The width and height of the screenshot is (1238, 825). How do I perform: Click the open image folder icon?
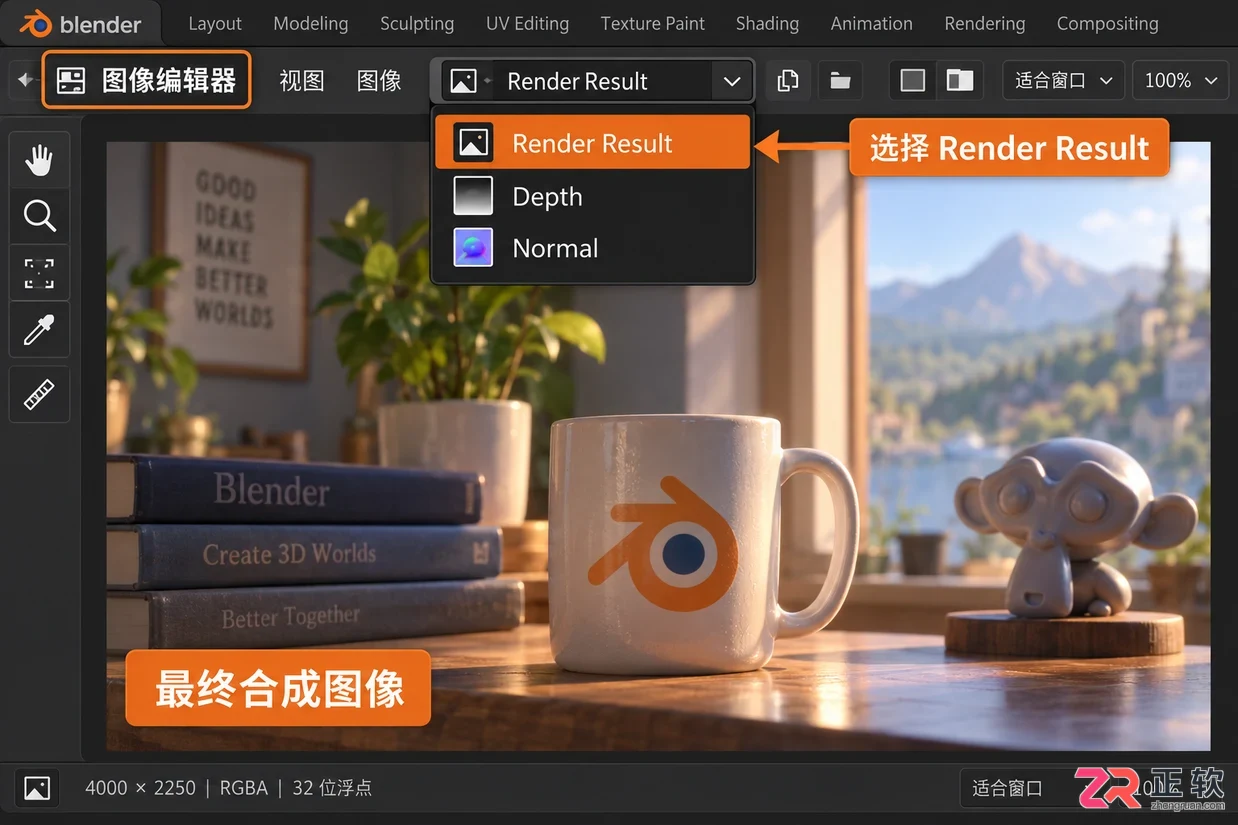pos(840,81)
